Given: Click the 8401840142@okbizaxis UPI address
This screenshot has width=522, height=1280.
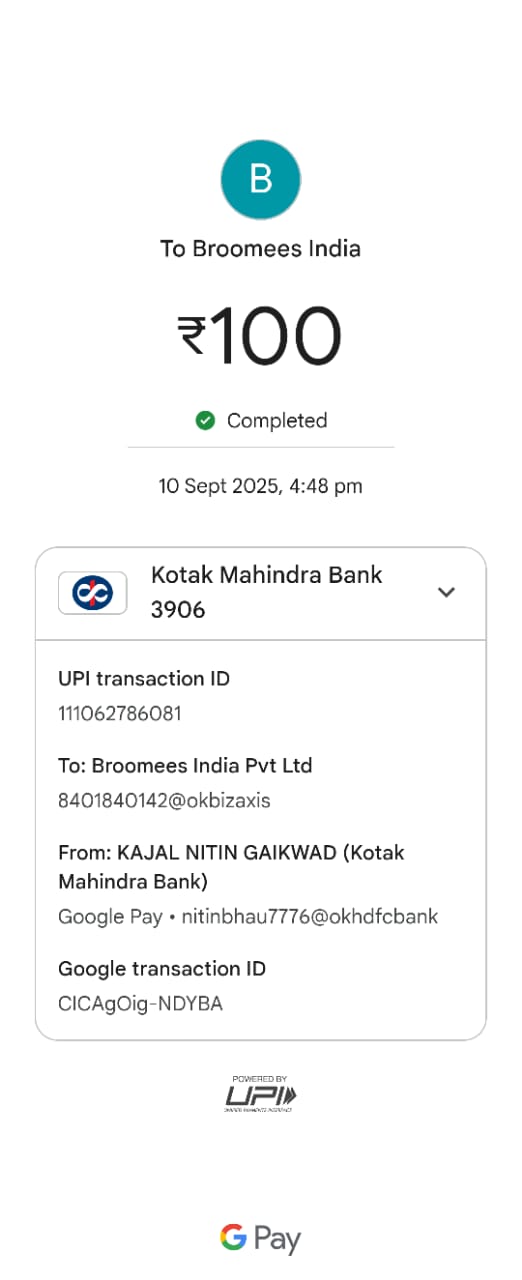Looking at the screenshot, I should pos(165,801).
